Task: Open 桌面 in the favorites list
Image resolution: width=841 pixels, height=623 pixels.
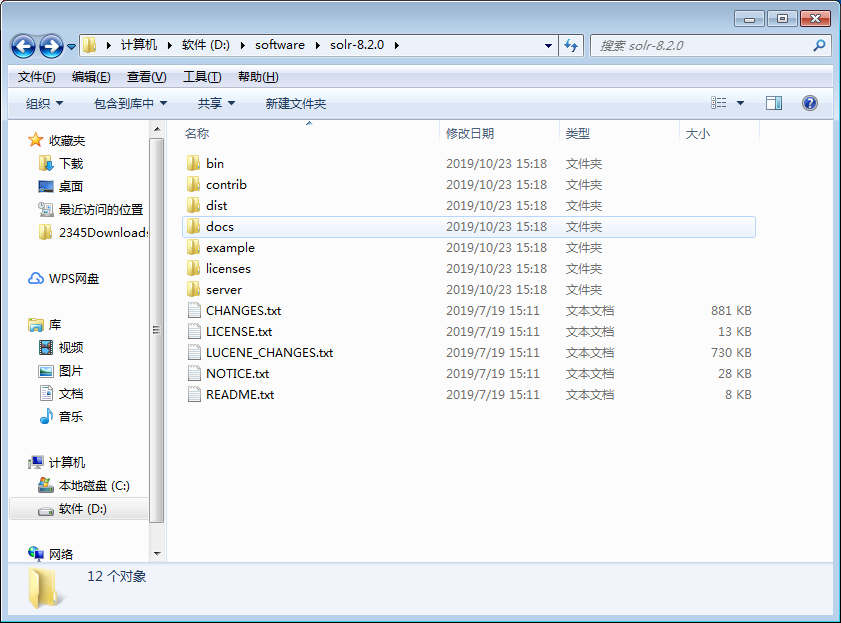Action: click(x=71, y=187)
